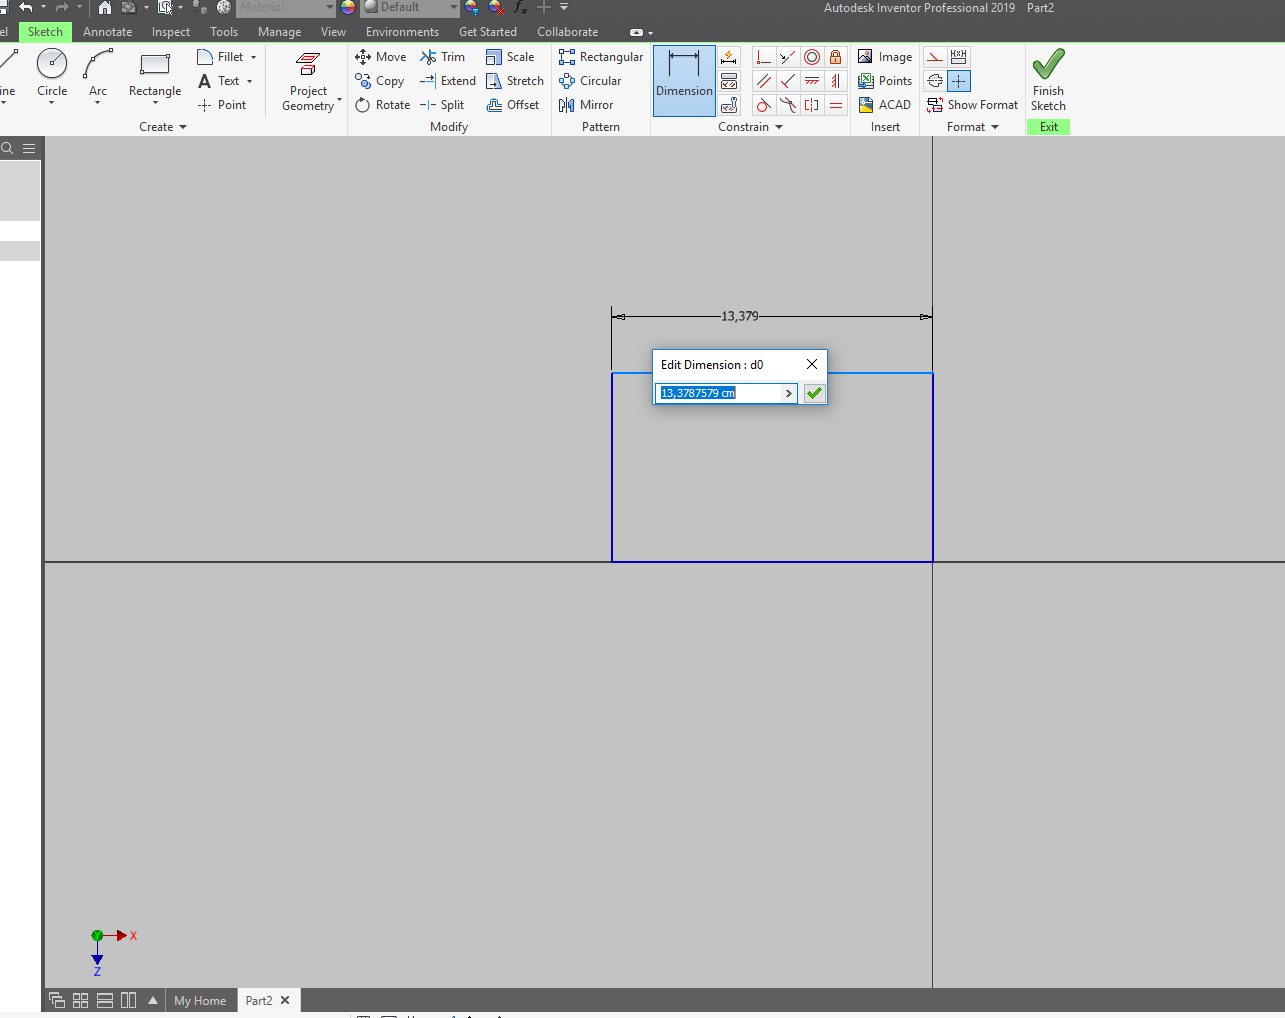
Task: Choose the Parallel constraint tool
Action: click(763, 81)
